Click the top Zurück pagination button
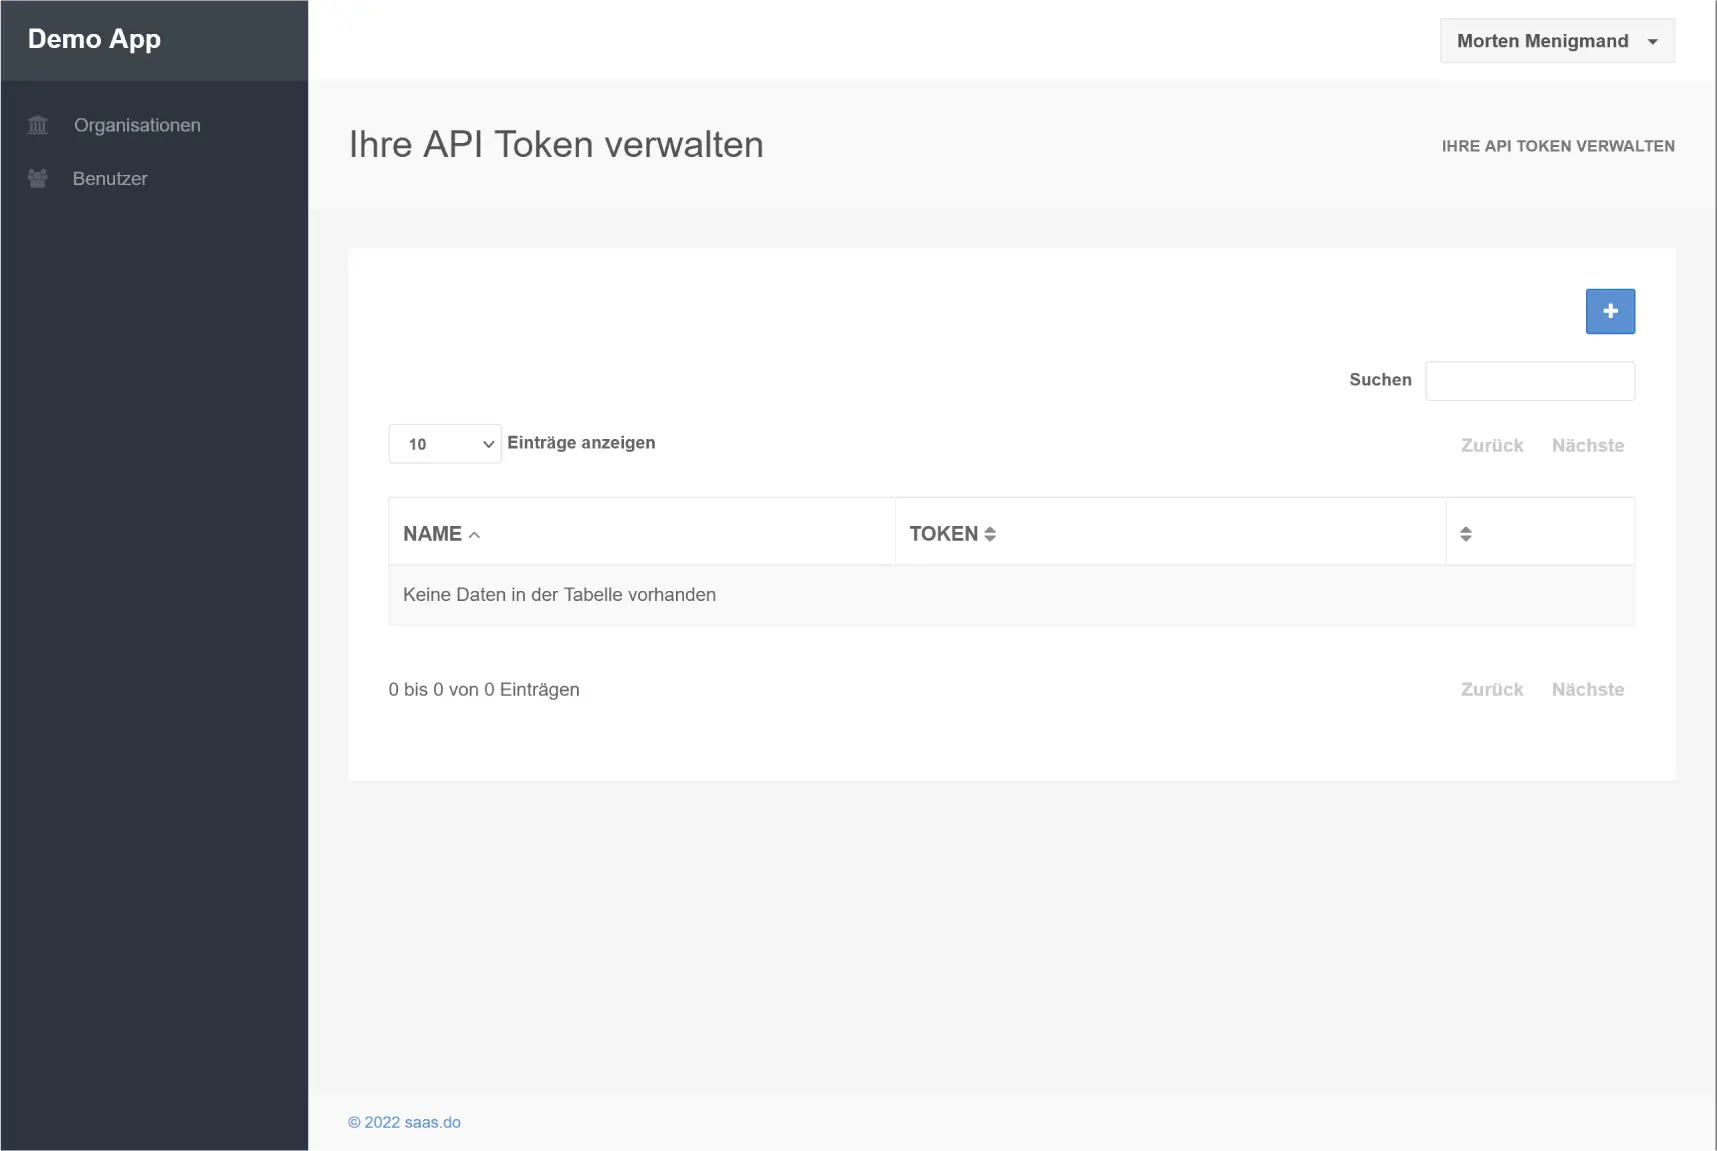 (x=1491, y=446)
